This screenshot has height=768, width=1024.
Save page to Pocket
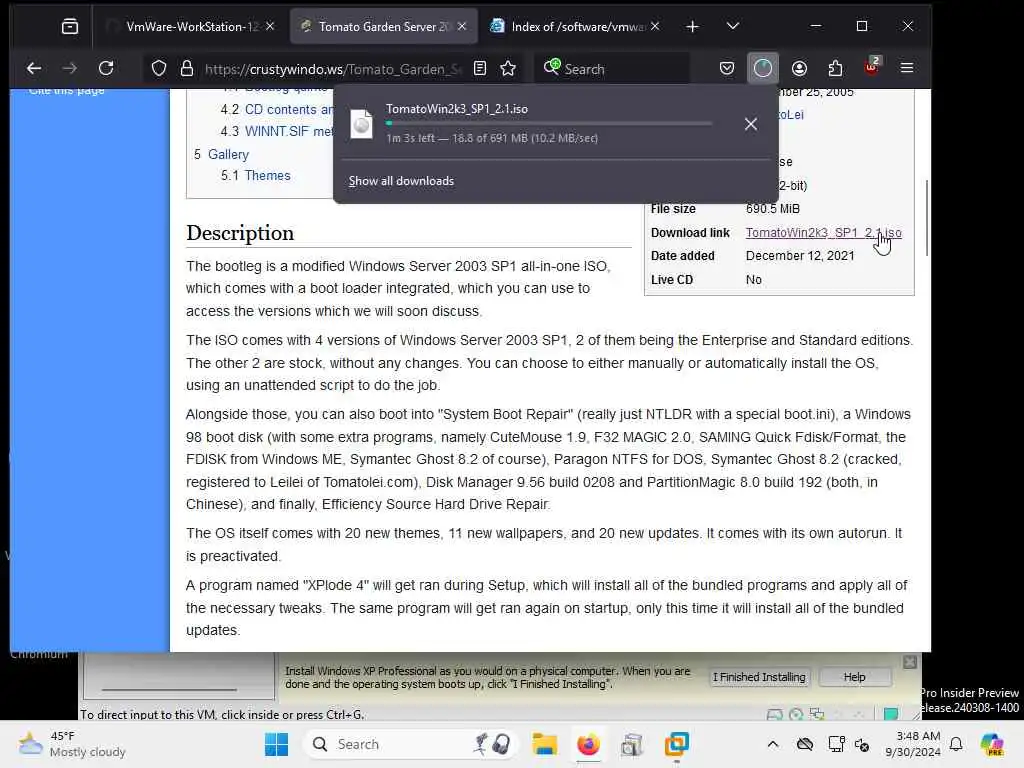[x=727, y=69]
